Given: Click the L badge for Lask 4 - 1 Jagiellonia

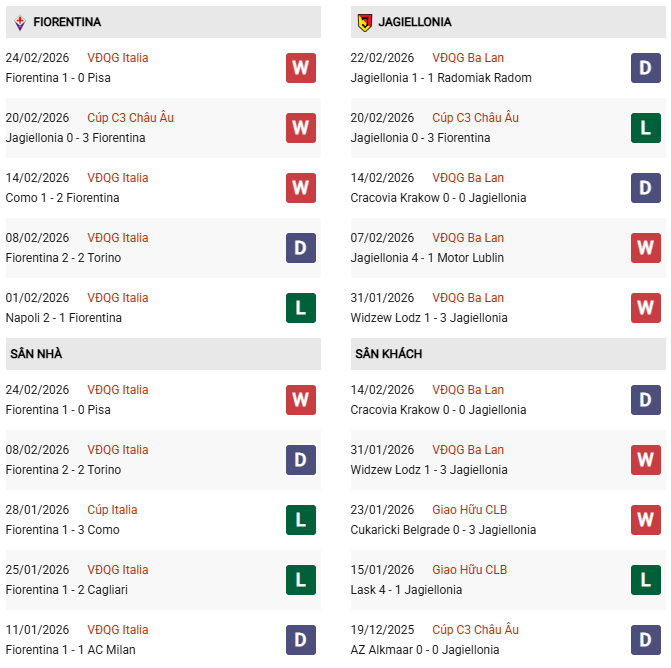Looking at the screenshot, I should tap(645, 580).
